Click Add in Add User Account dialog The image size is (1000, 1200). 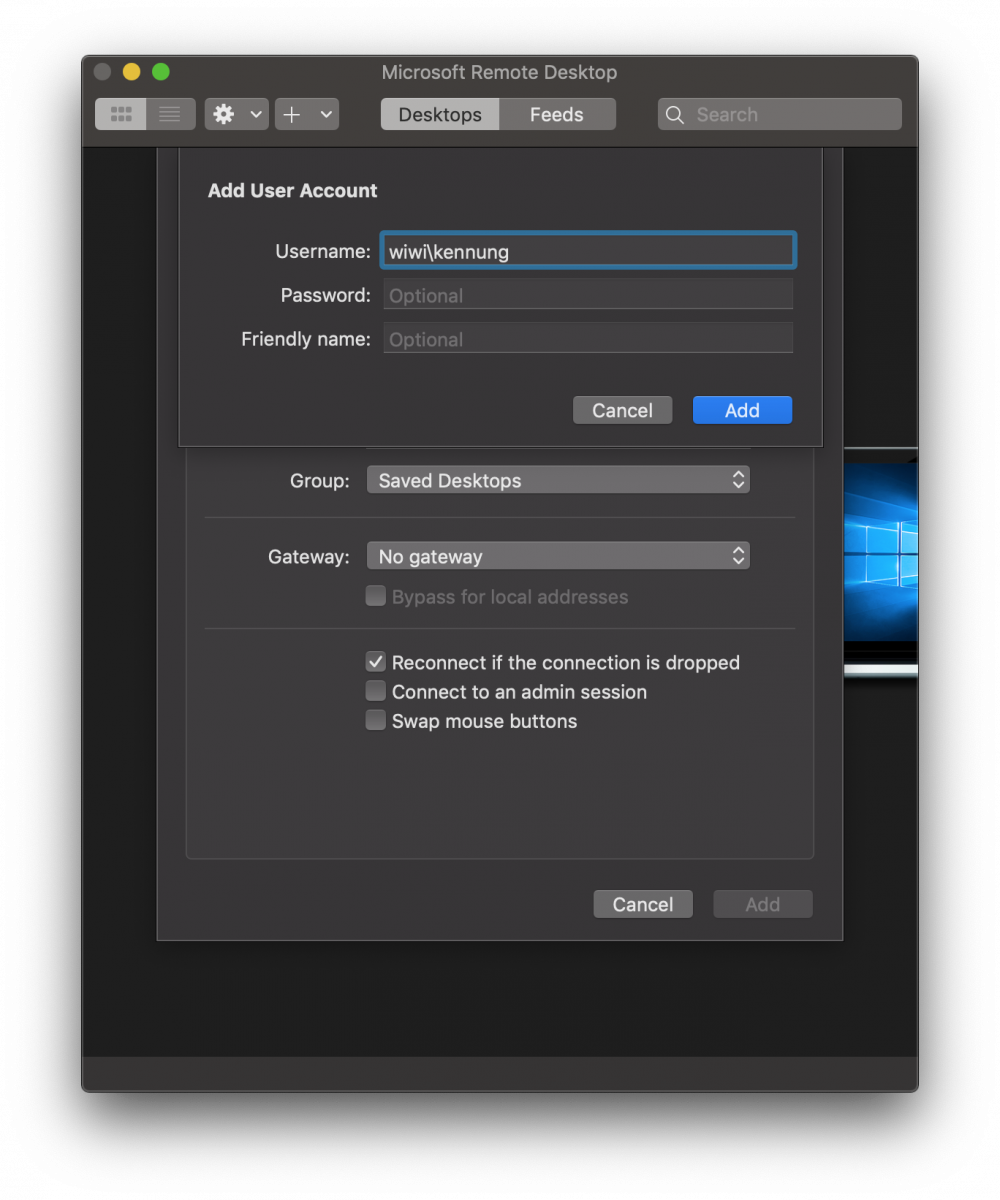[742, 410]
